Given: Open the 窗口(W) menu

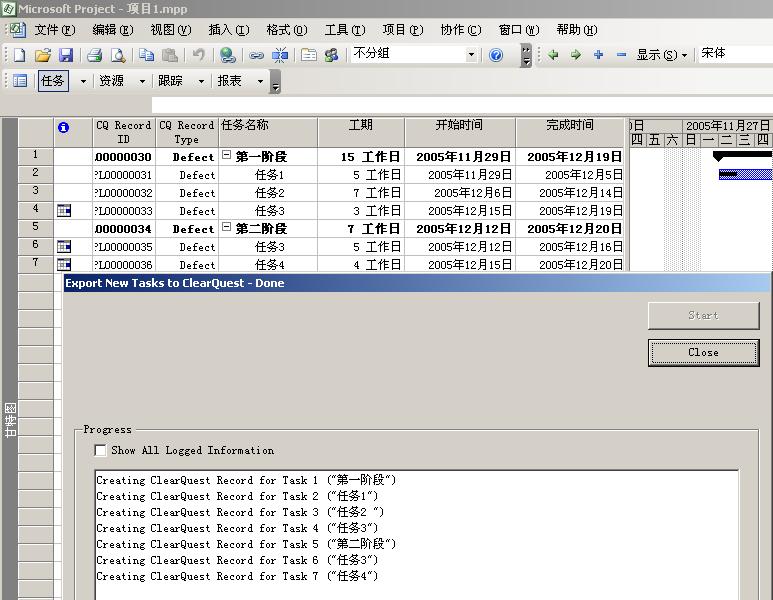Looking at the screenshot, I should click(519, 30).
